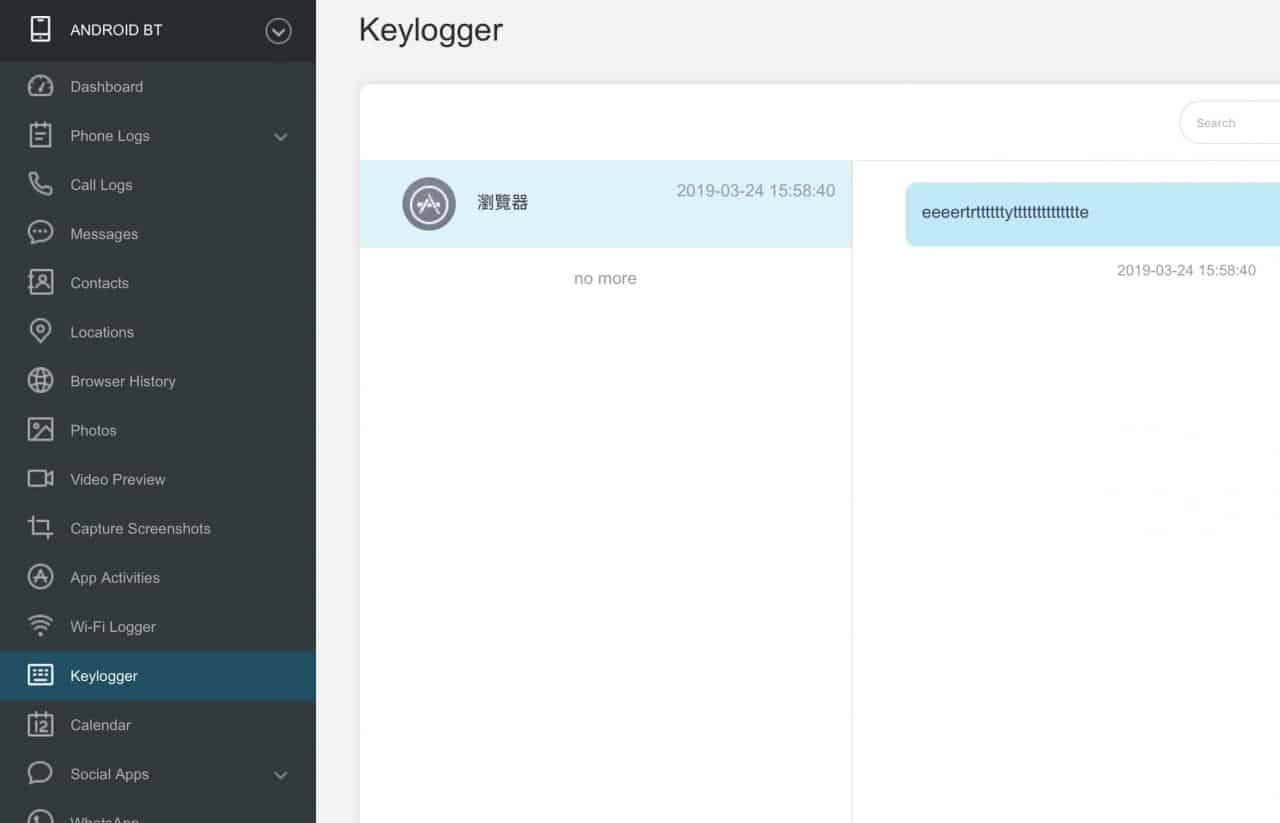Open the Wi-Fi Logger icon
Image resolution: width=1280 pixels, height=823 pixels.
(x=40, y=626)
